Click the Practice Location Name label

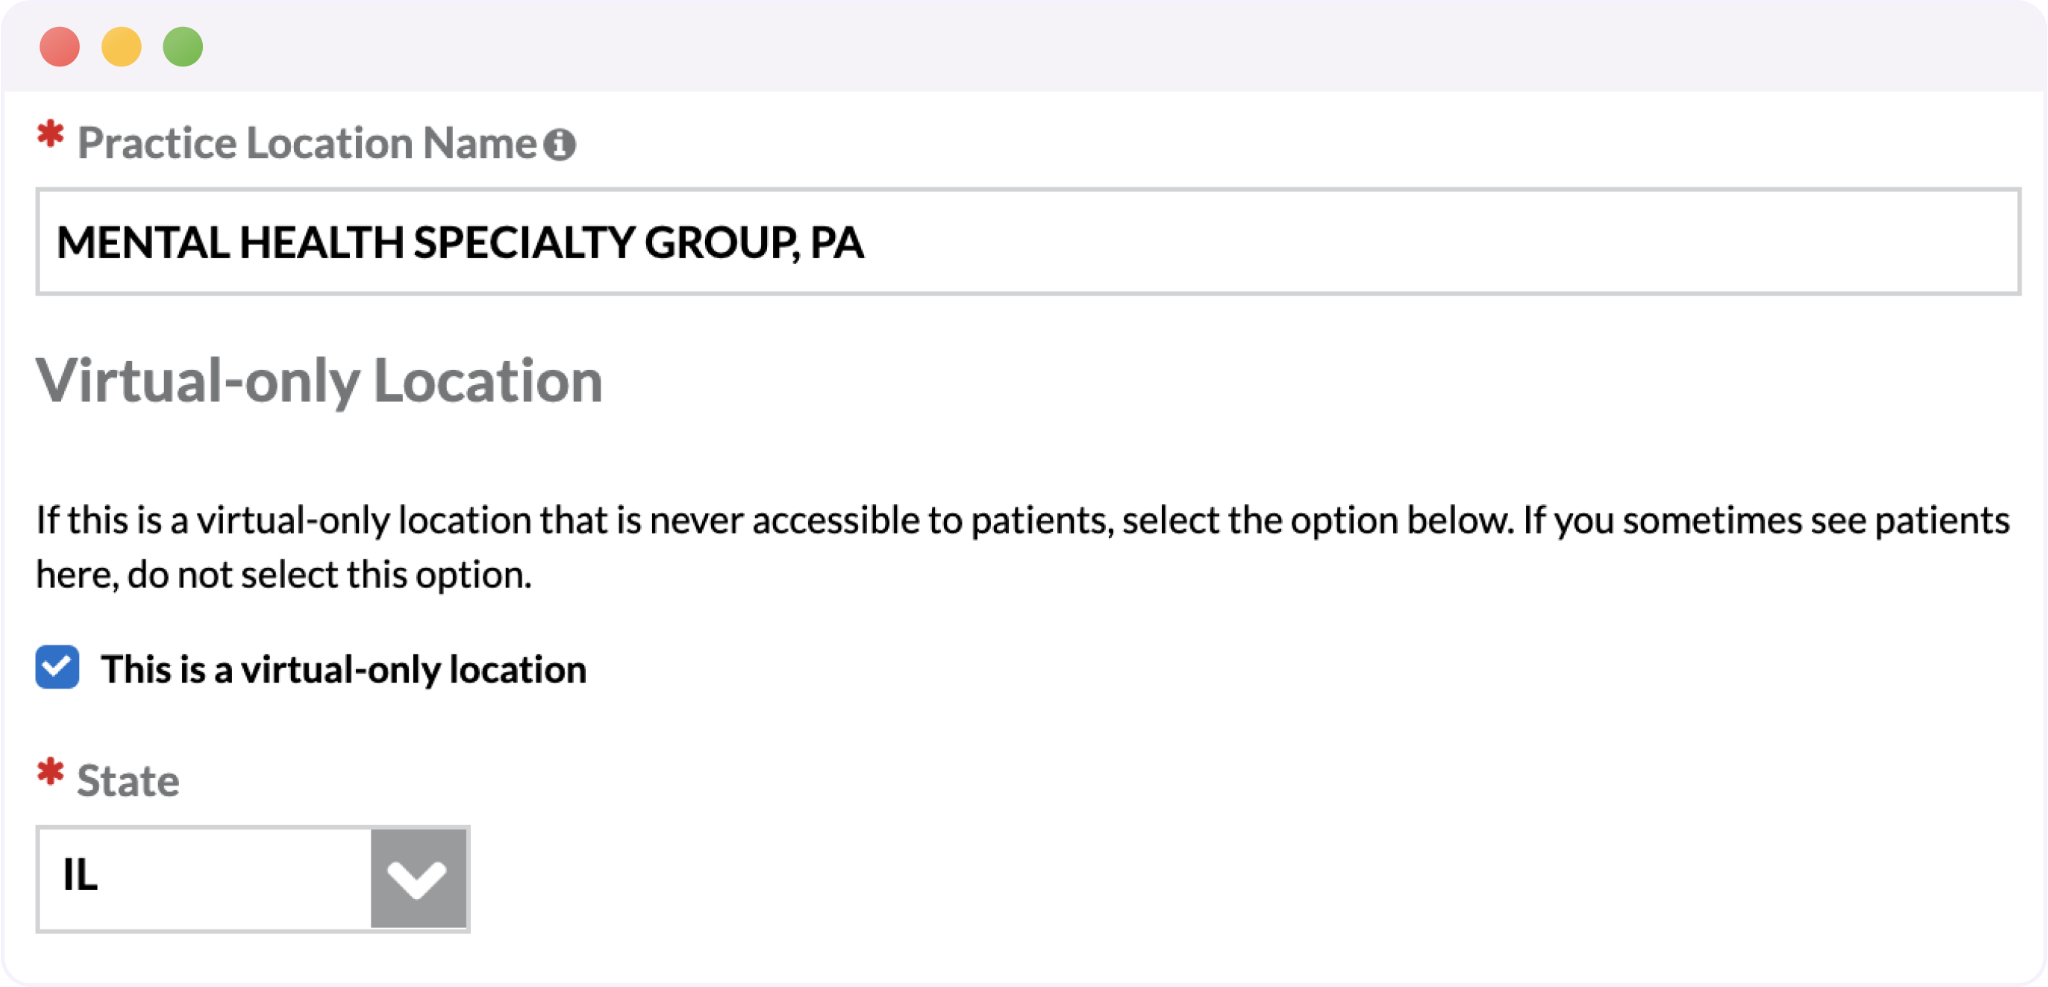tap(307, 143)
